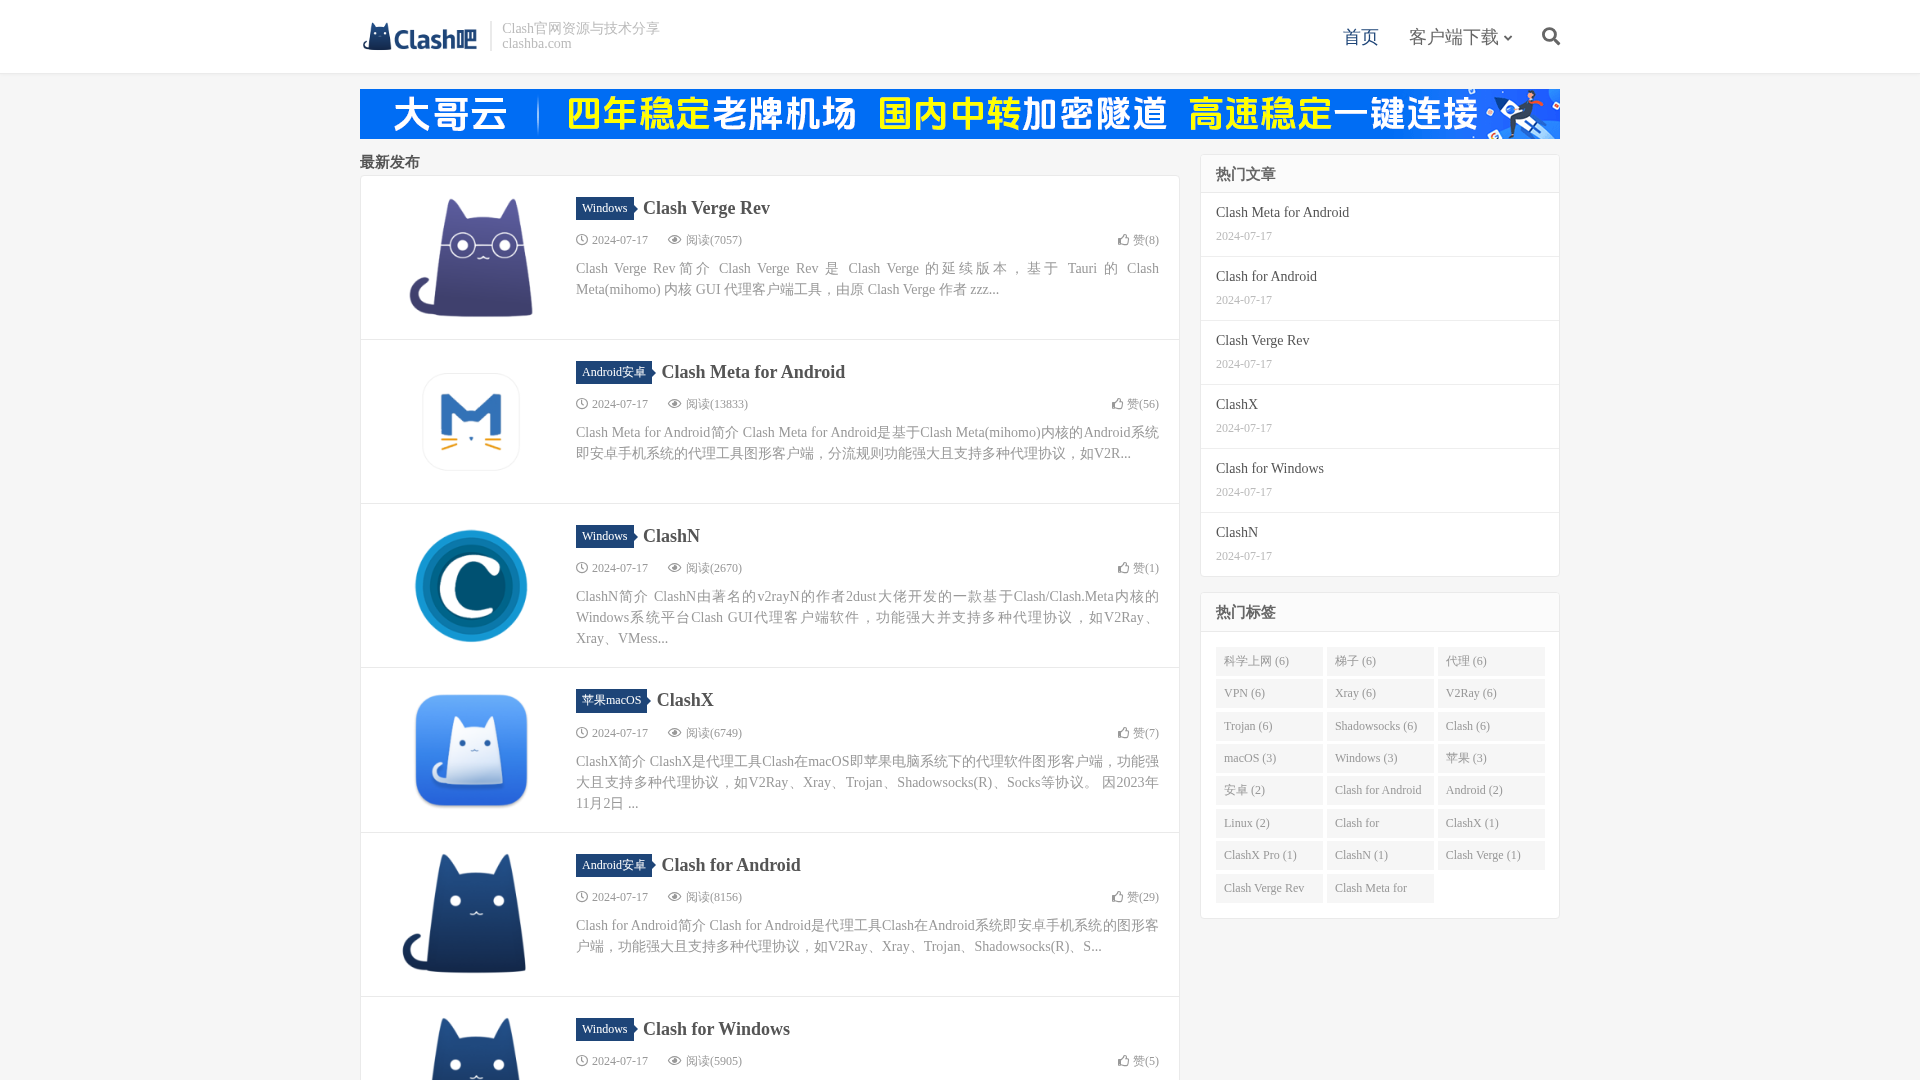Click the Windows category tag on Clash Verge Rev
This screenshot has width=1920, height=1080.
click(604, 208)
